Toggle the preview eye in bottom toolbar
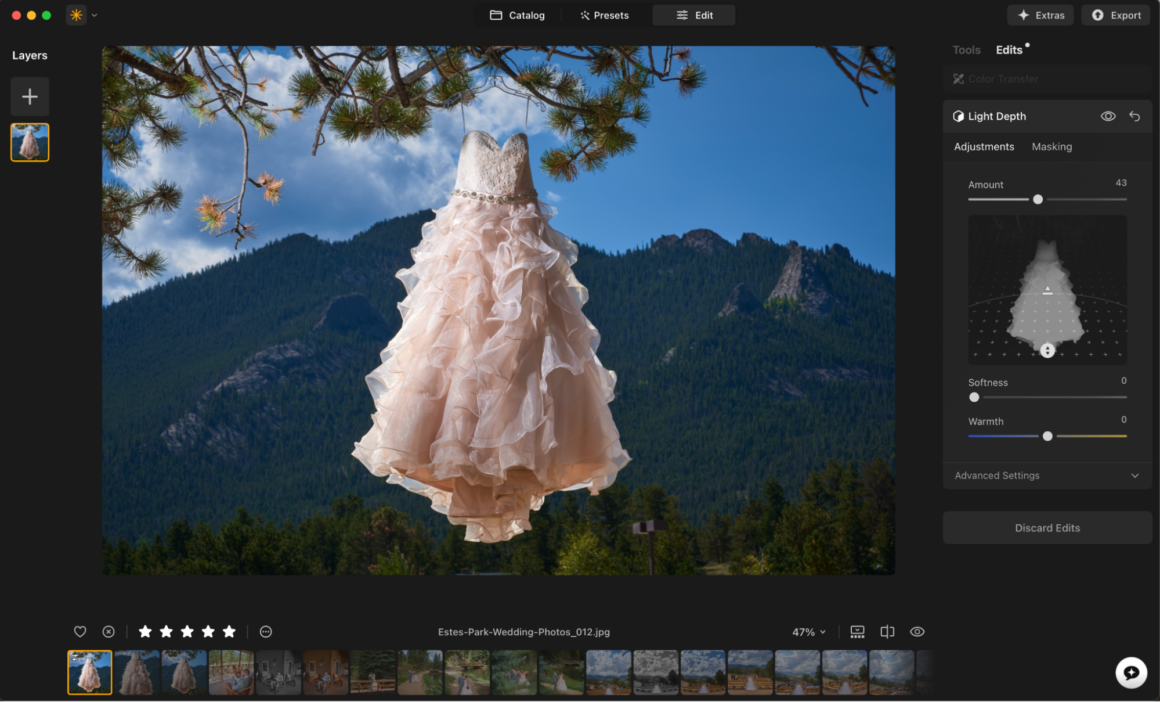This screenshot has width=1160, height=702. click(917, 632)
